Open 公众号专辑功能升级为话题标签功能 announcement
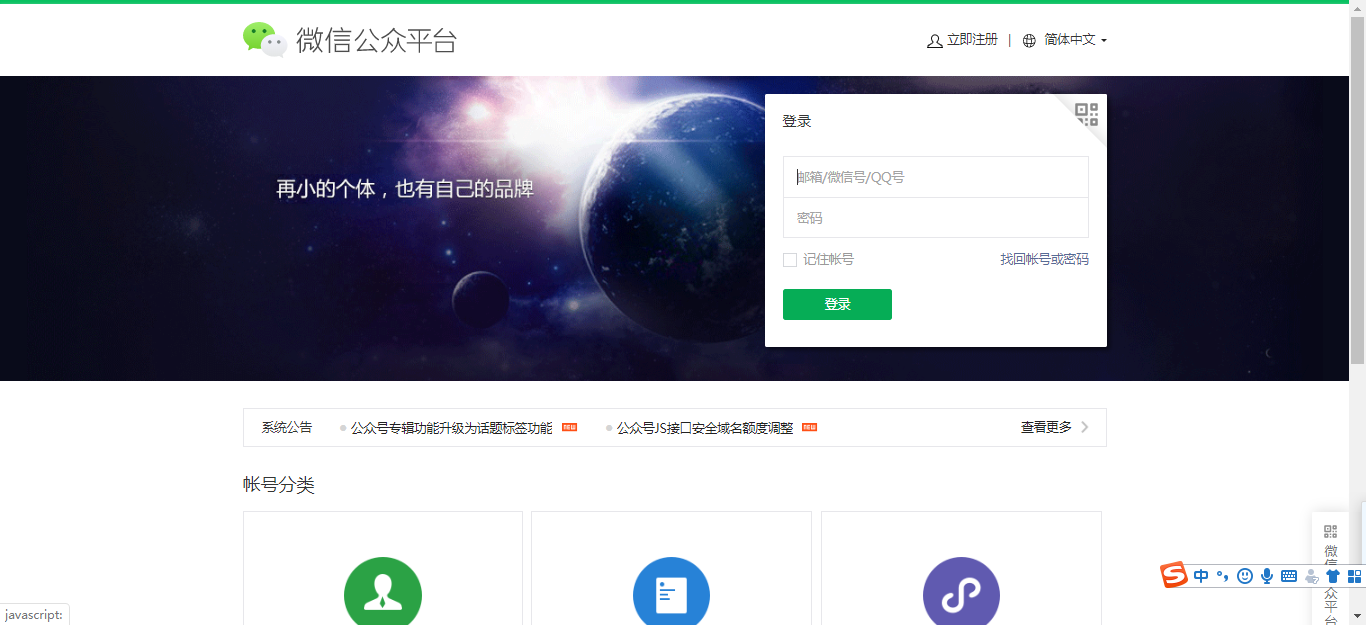Screen dimensions: 1366x625 point(451,428)
